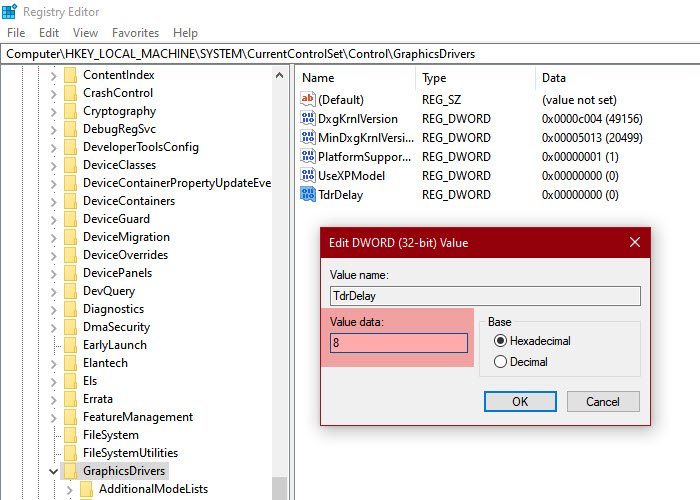Image resolution: width=700 pixels, height=500 pixels.
Task: Select the FileSystem tree key
Action: (111, 435)
